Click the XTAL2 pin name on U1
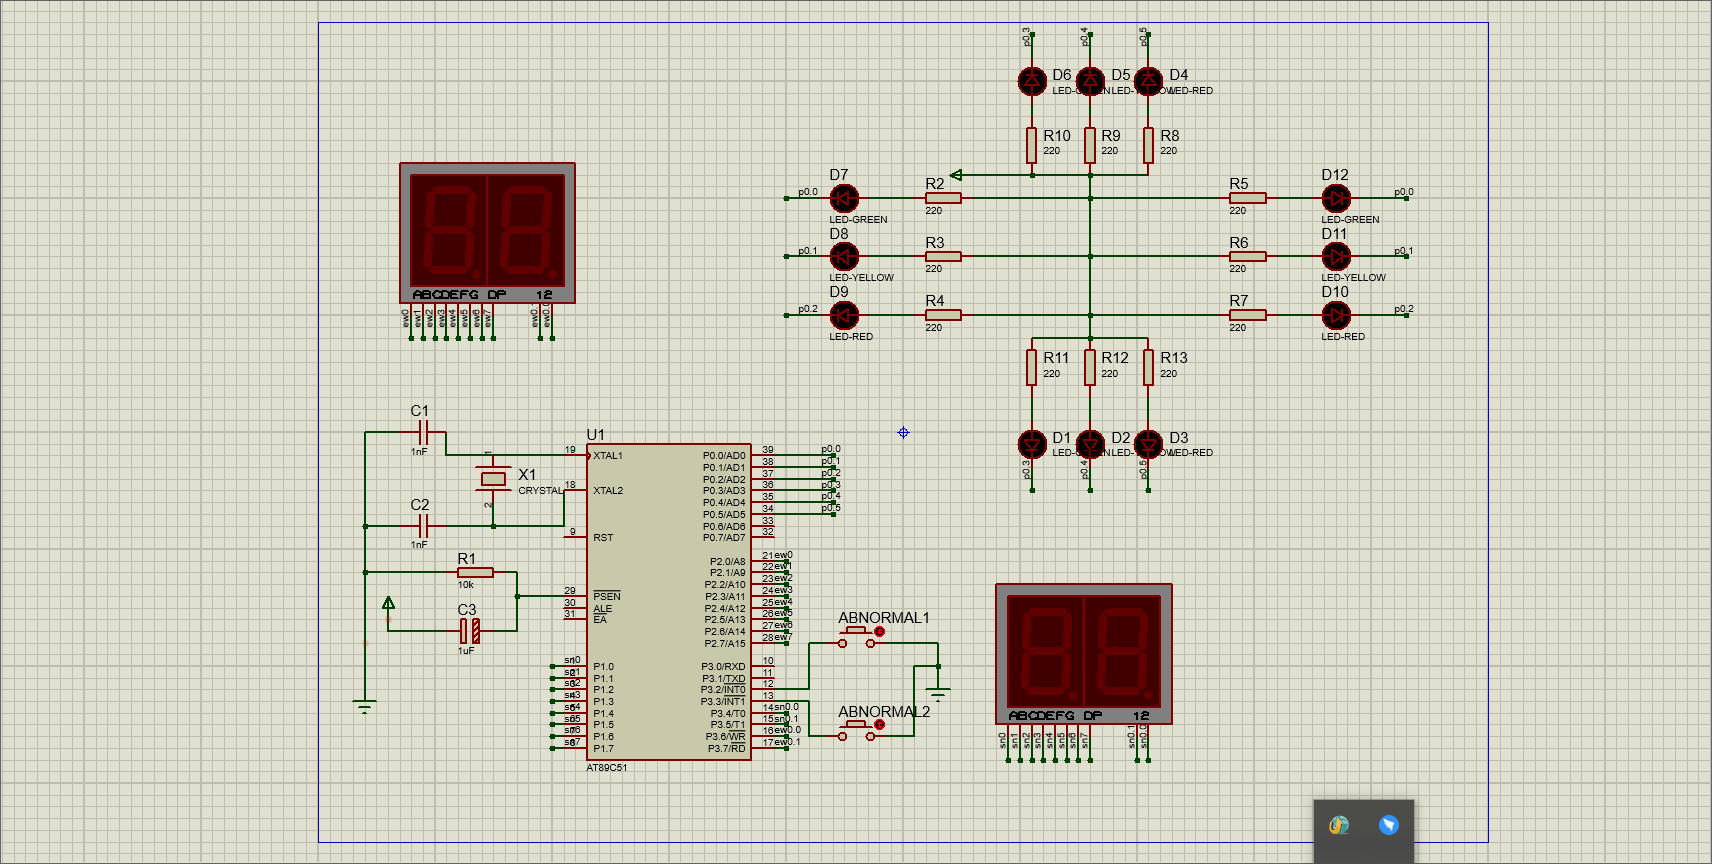 [608, 491]
